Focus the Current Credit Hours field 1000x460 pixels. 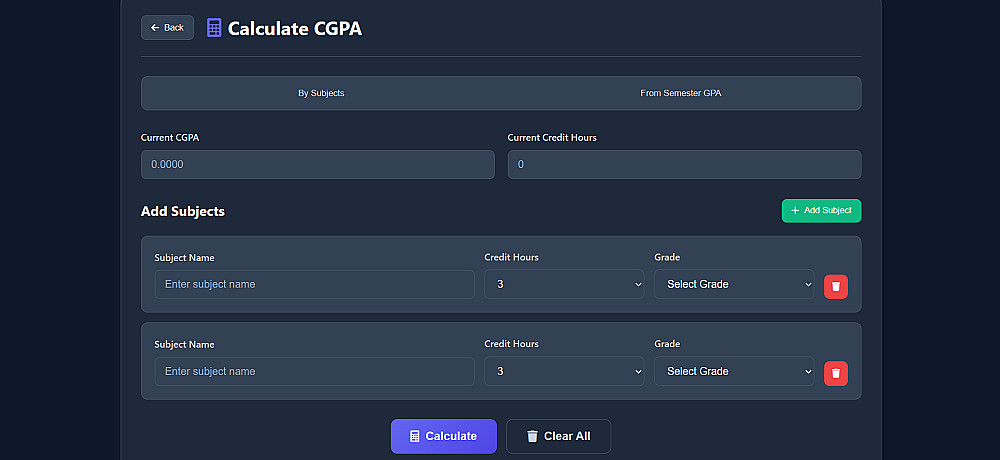[684, 164]
